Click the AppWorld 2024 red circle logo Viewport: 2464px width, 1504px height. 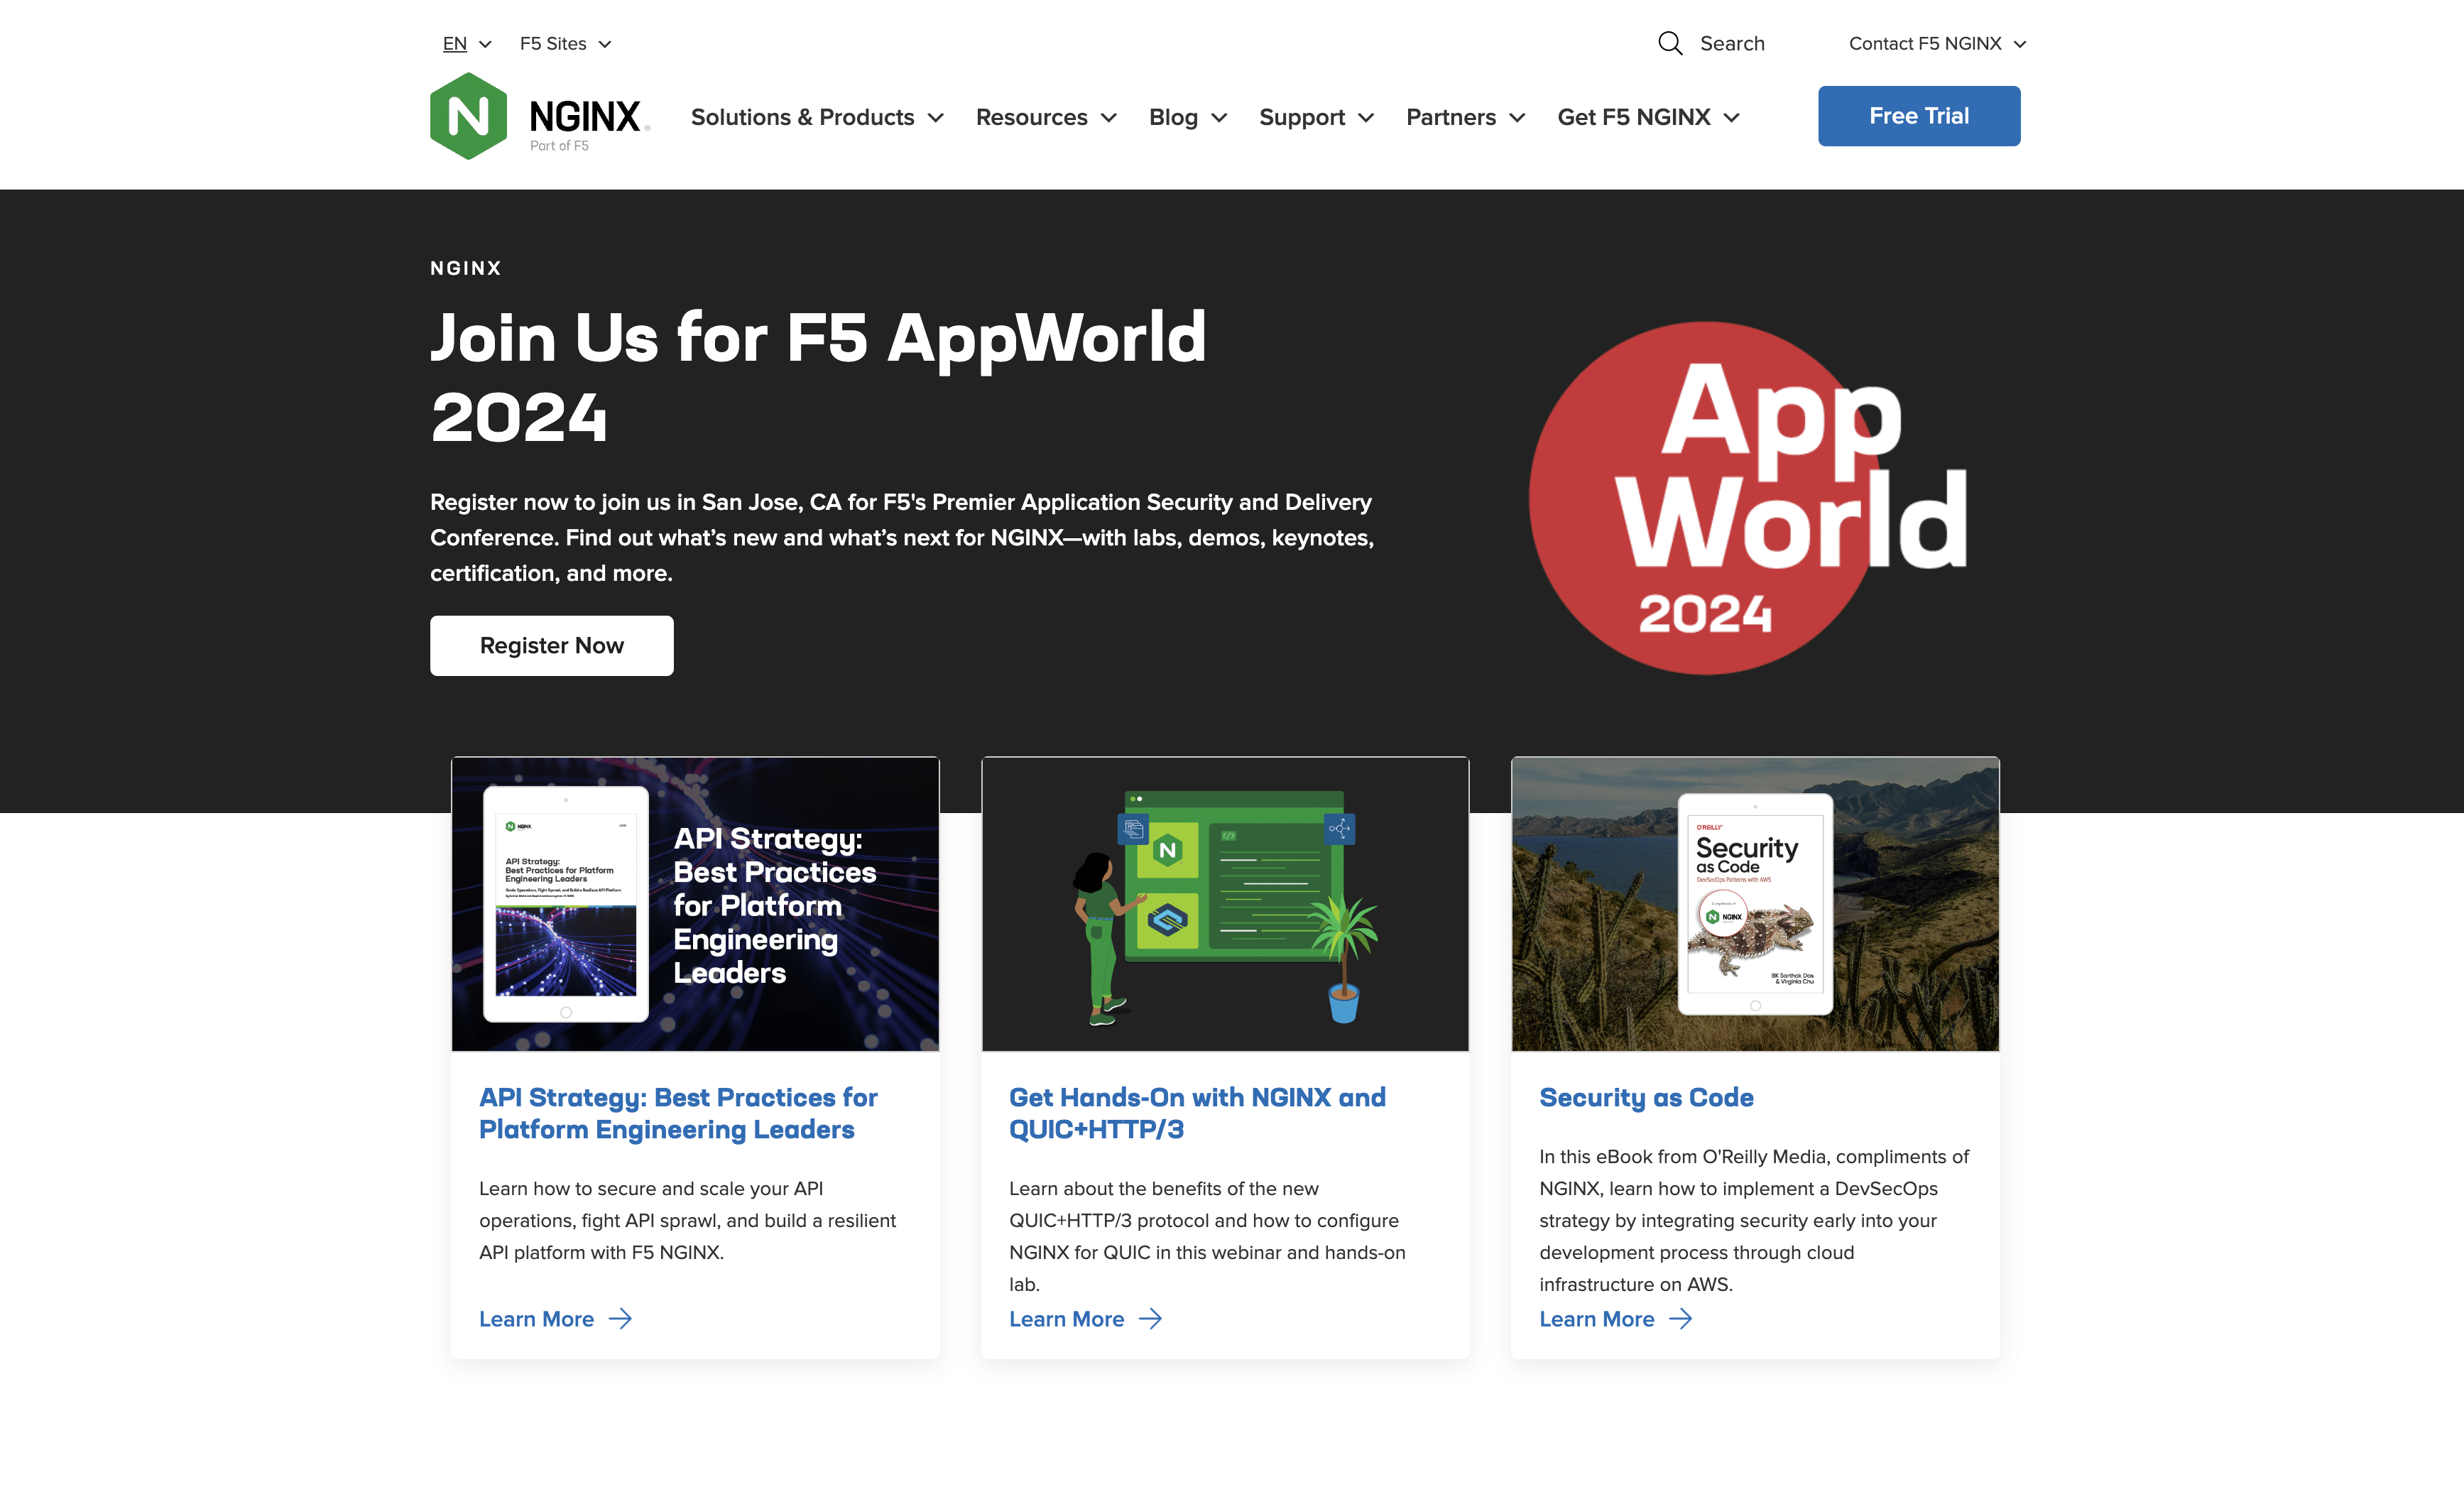tap(1747, 497)
